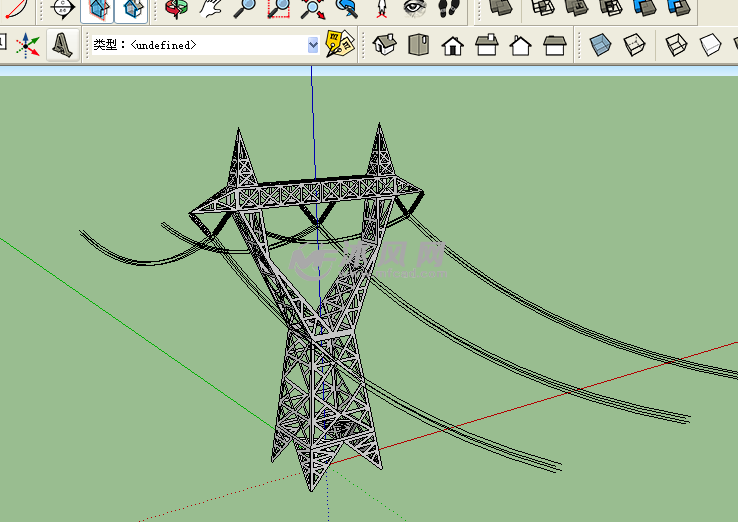This screenshot has width=738, height=522.
Task: Activate the Look Around eye tool
Action: coord(414,9)
